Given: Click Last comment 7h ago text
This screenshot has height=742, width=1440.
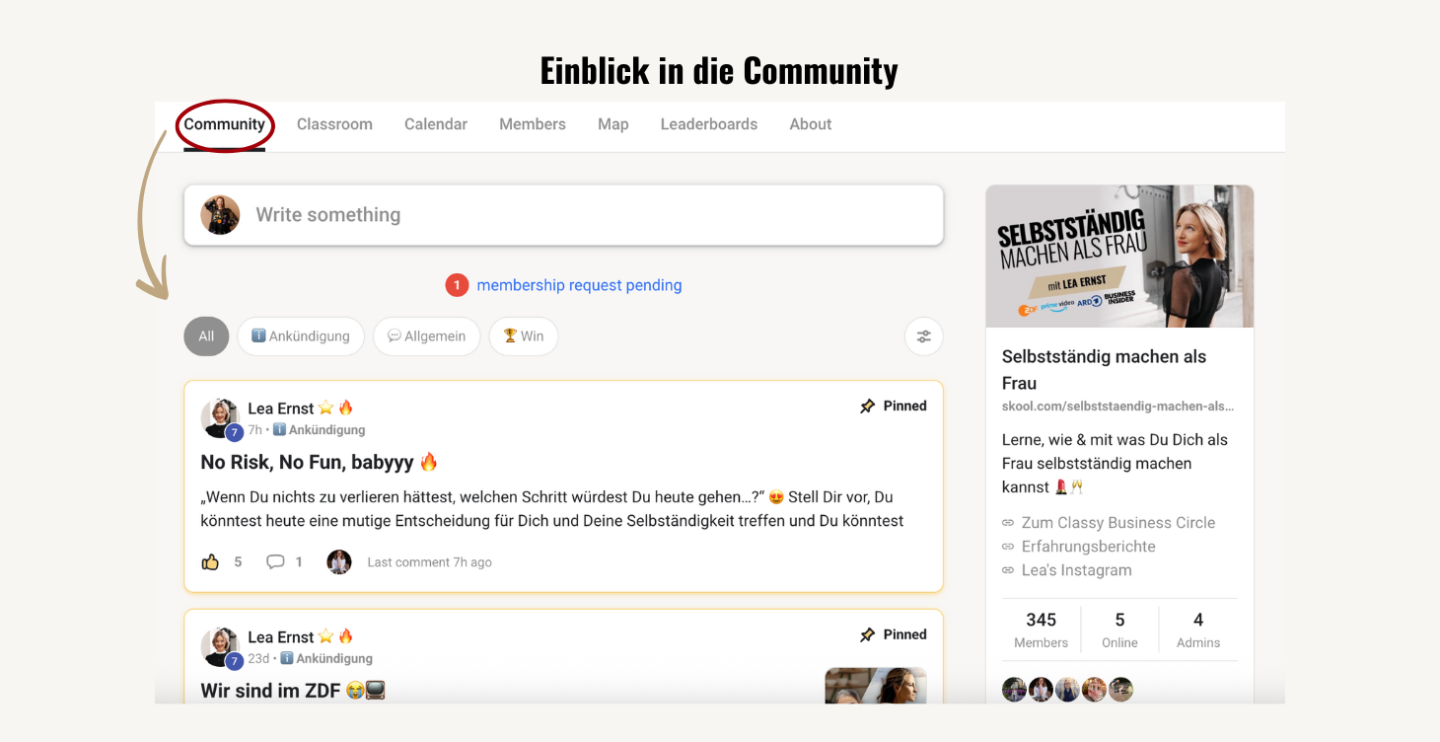Looking at the screenshot, I should pos(429,562).
